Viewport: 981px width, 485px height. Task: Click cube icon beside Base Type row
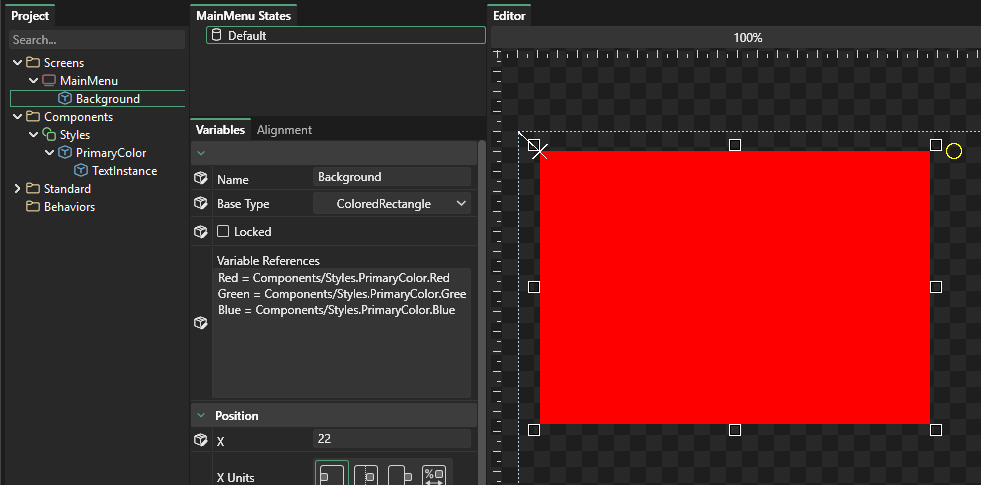(x=201, y=204)
